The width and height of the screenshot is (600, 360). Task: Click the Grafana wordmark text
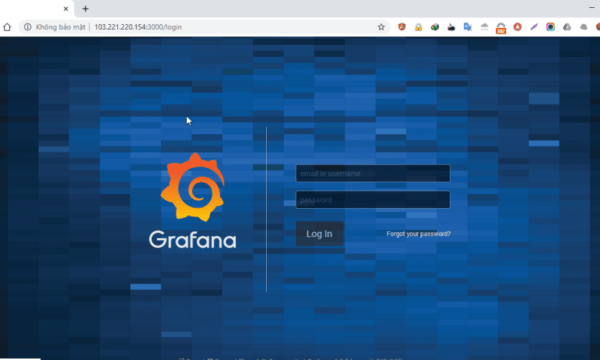point(192,239)
